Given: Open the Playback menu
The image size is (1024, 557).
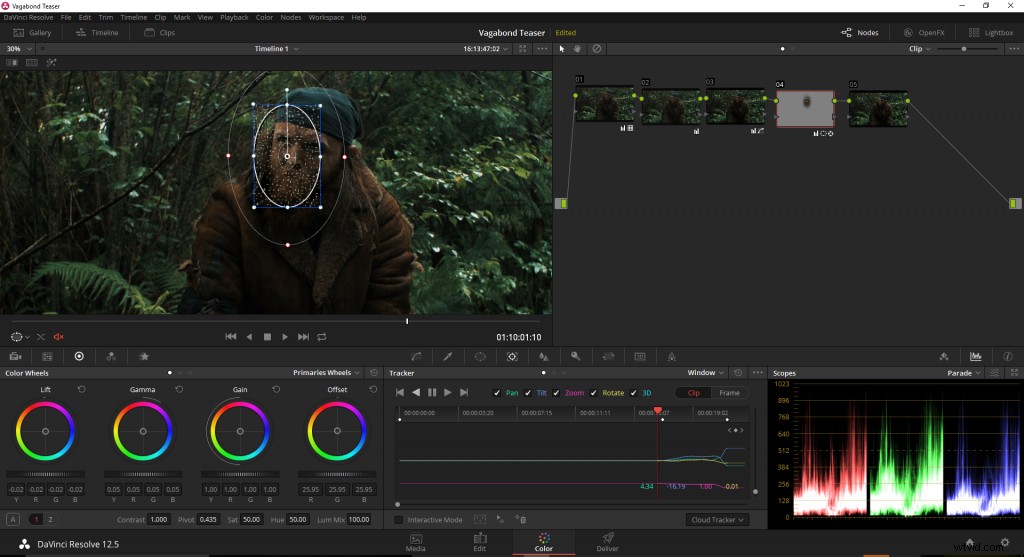Looking at the screenshot, I should (234, 17).
